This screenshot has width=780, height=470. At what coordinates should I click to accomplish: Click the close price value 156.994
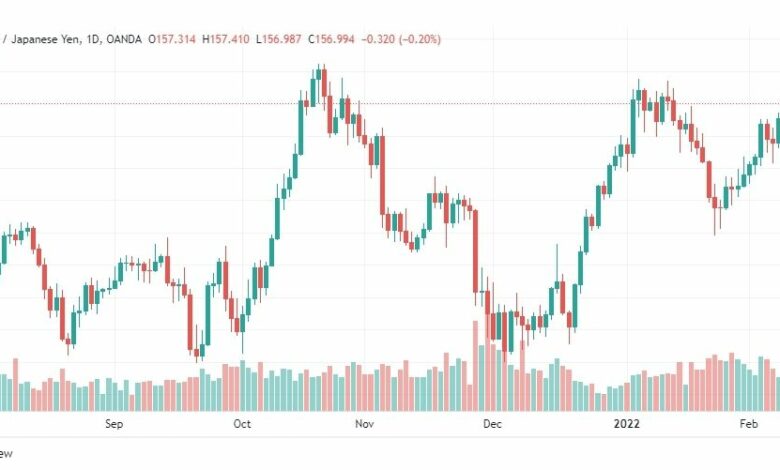331,39
